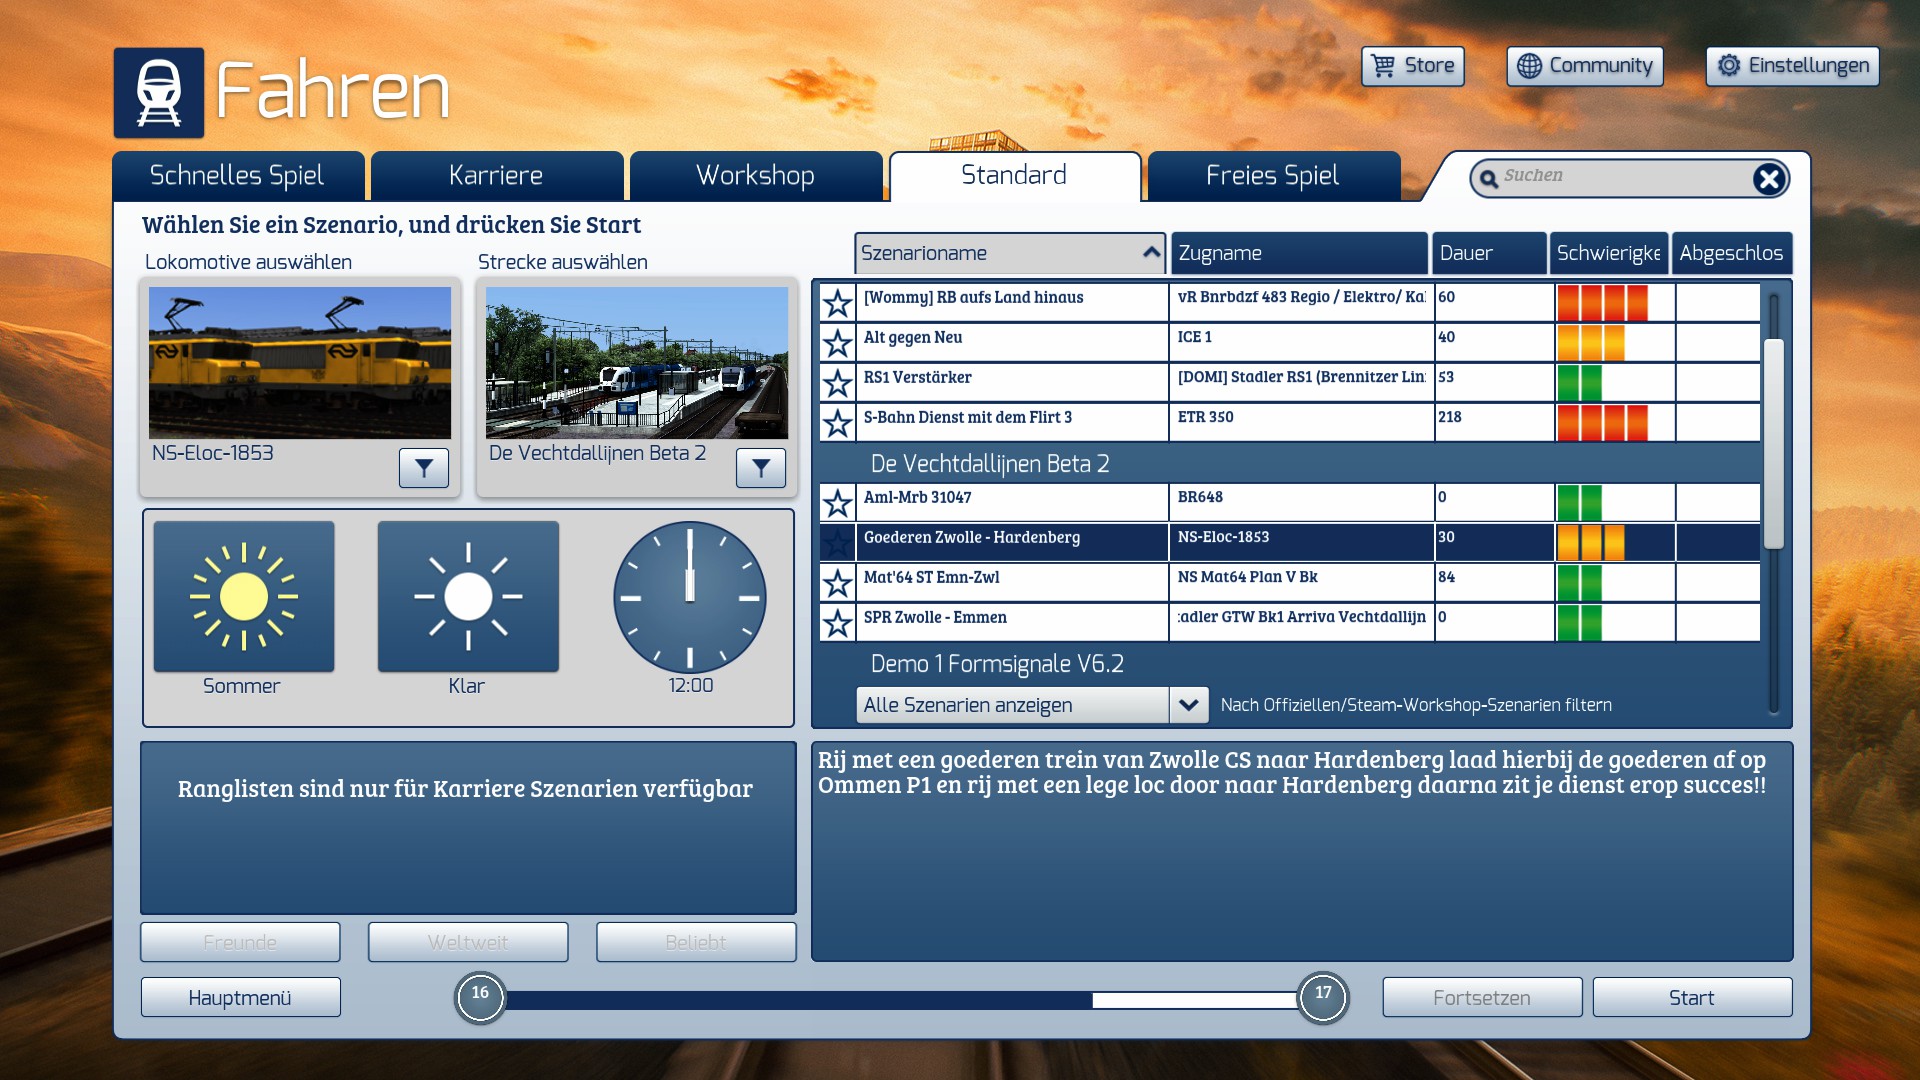Select the Sommer season sun icon
This screenshot has height=1080, width=1920.
[244, 597]
